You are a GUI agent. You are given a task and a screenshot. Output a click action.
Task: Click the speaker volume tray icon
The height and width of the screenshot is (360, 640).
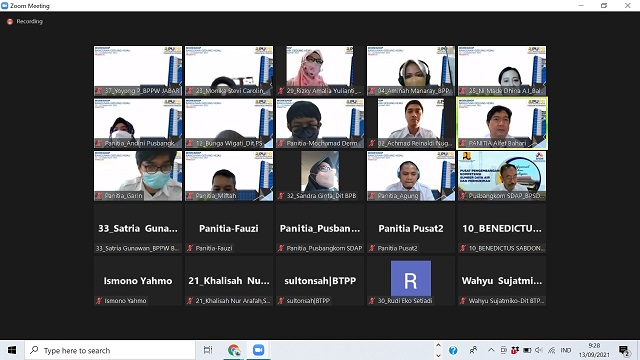tap(539, 350)
